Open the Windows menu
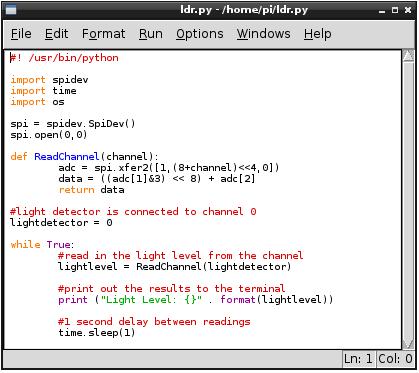419x373 pixels. (x=264, y=34)
